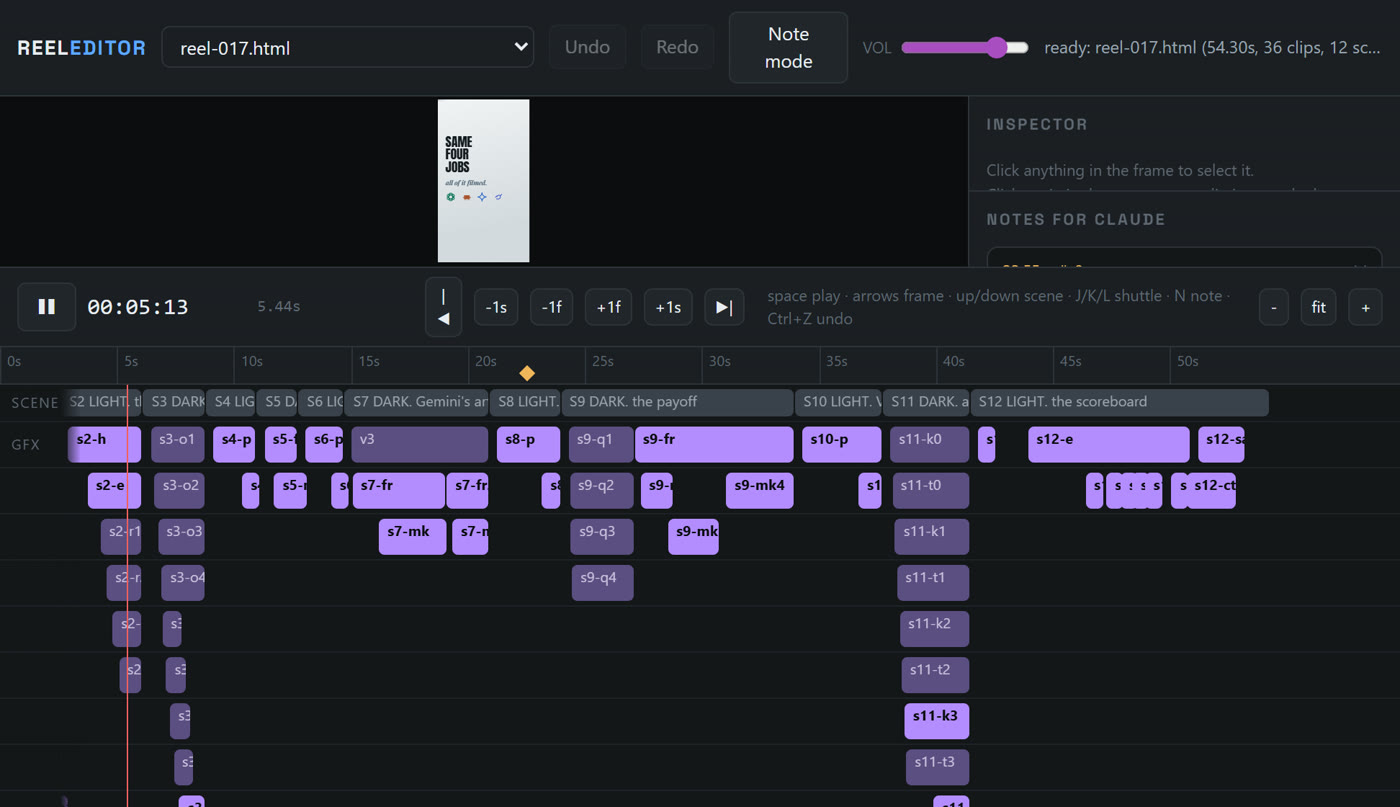Click the ready: reel-017.html status text
This screenshot has width=1400, height=807.
click(x=1213, y=47)
